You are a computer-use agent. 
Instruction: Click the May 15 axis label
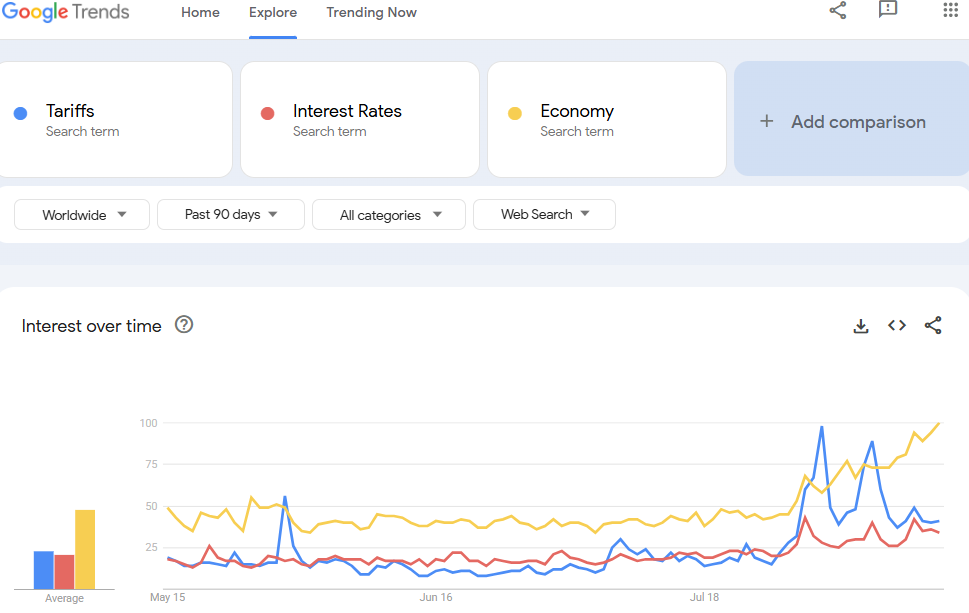tap(167, 598)
